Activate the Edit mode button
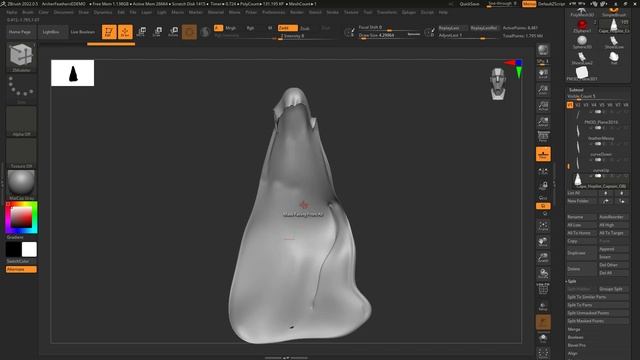Image resolution: width=640 pixels, height=360 pixels. point(109,32)
